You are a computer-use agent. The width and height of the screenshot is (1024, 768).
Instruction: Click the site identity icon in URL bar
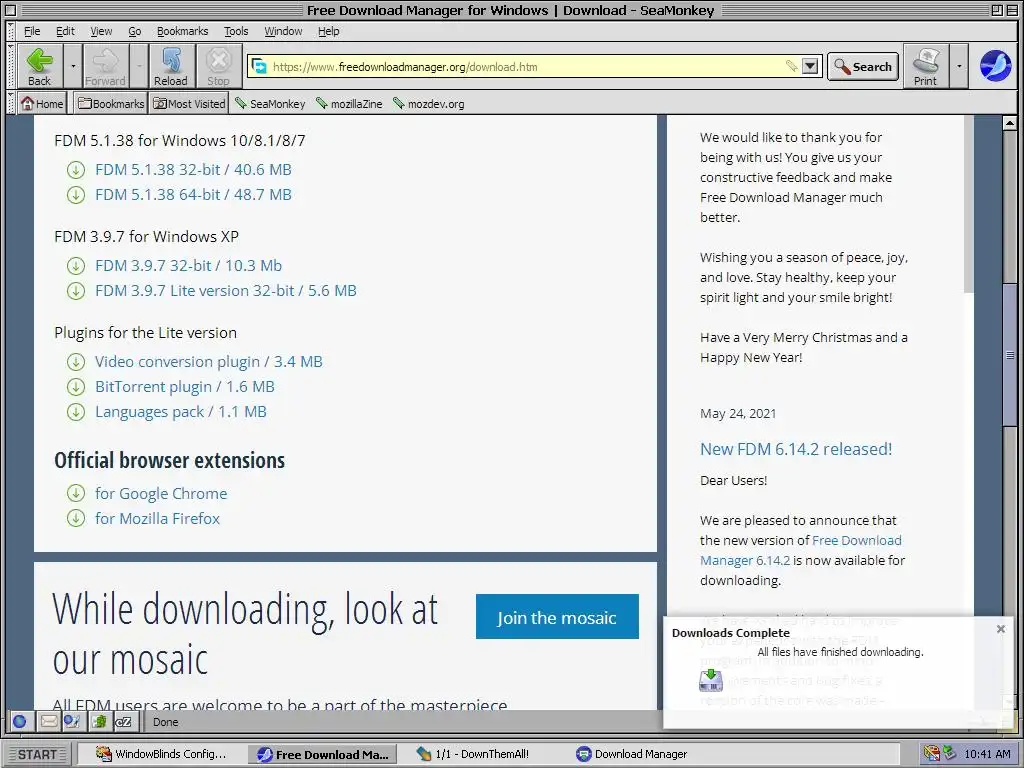pyautogui.click(x=259, y=67)
